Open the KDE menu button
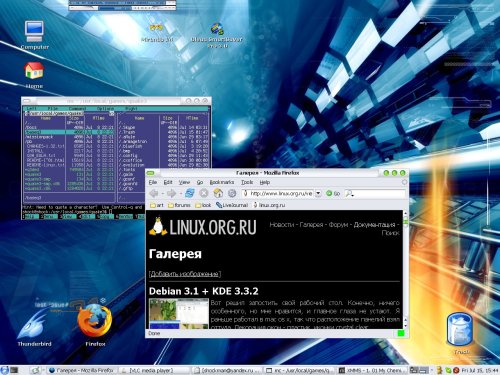This screenshot has height=375, width=500. (x=4, y=370)
